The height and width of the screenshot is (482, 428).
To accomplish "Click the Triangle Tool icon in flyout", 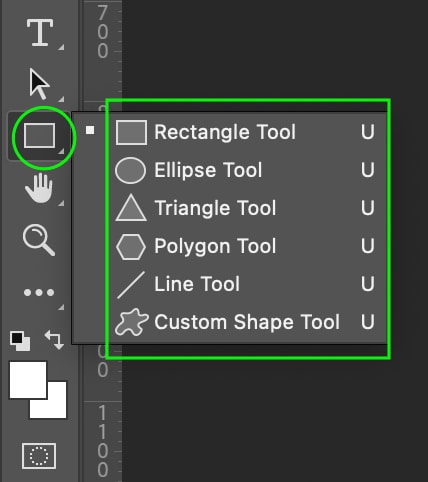I will (131, 208).
